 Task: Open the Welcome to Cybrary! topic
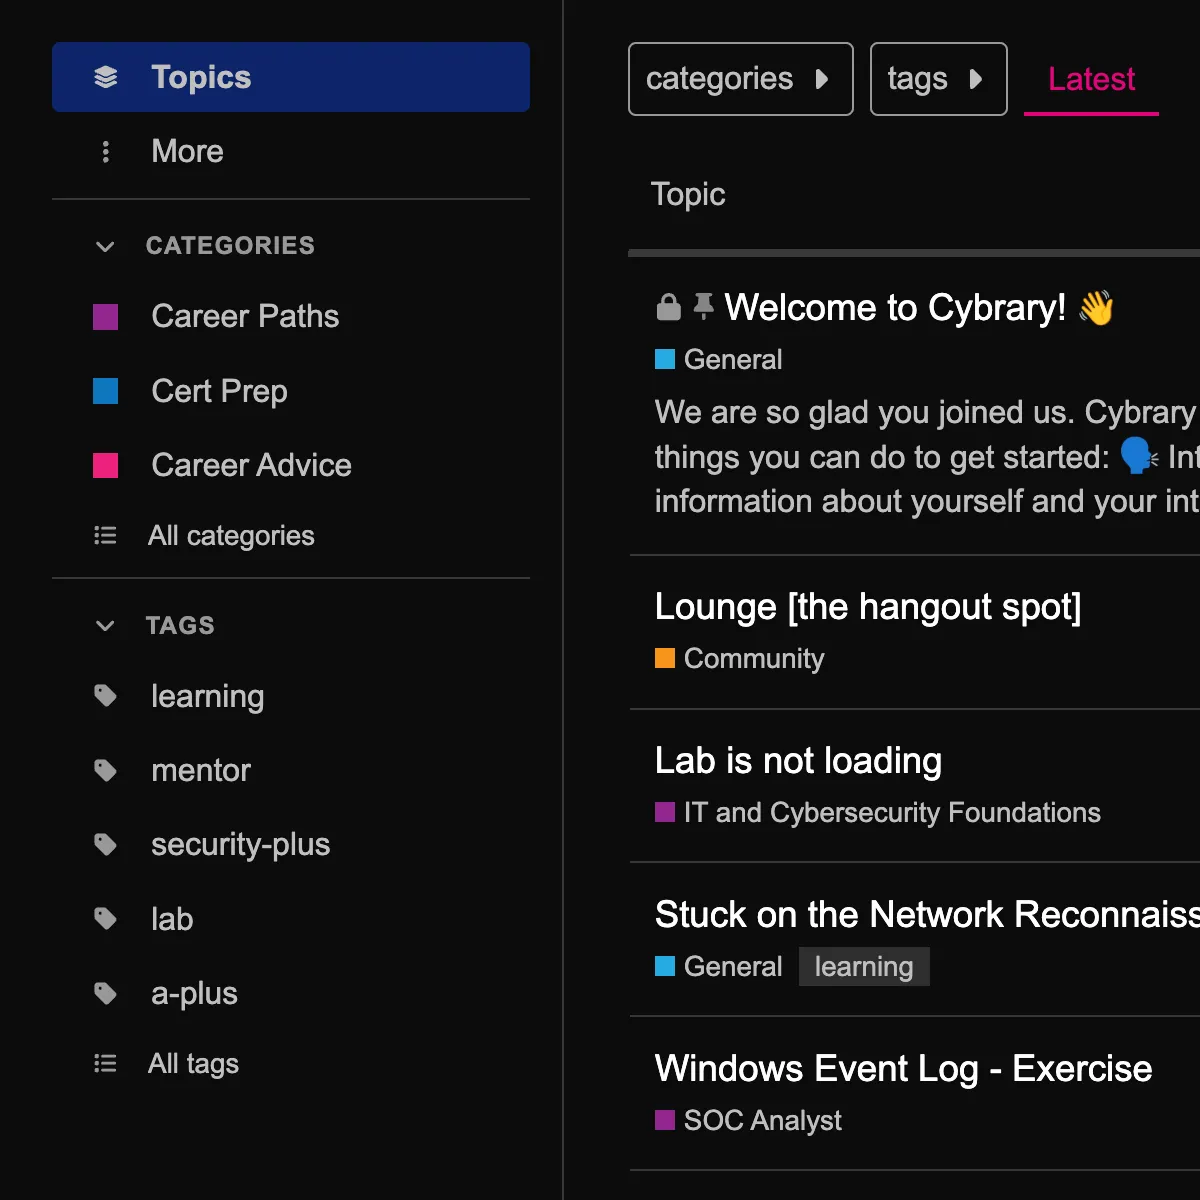coord(895,308)
